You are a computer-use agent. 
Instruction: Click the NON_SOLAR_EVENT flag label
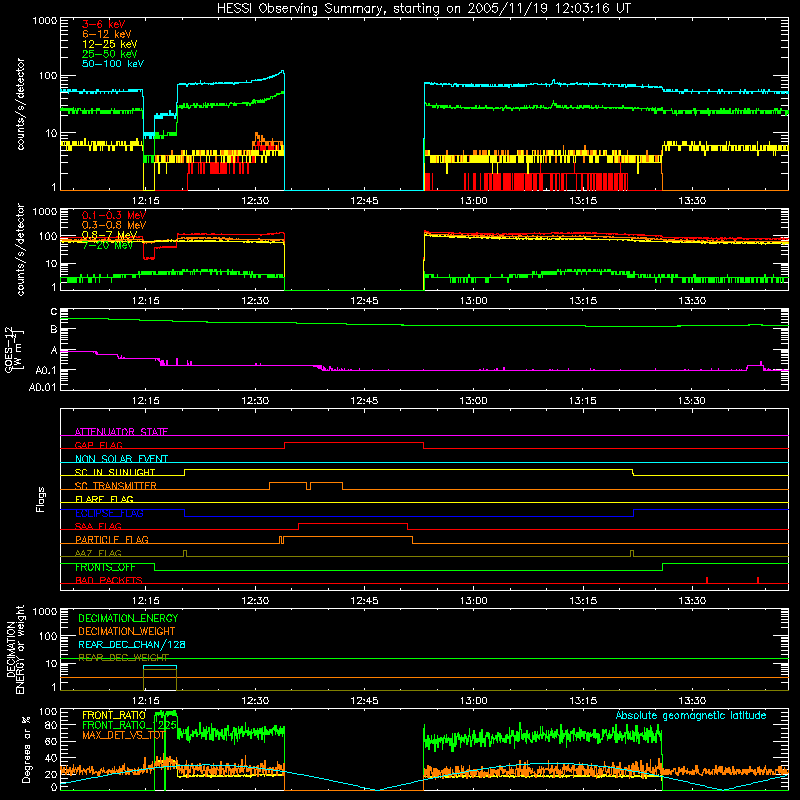click(121, 459)
